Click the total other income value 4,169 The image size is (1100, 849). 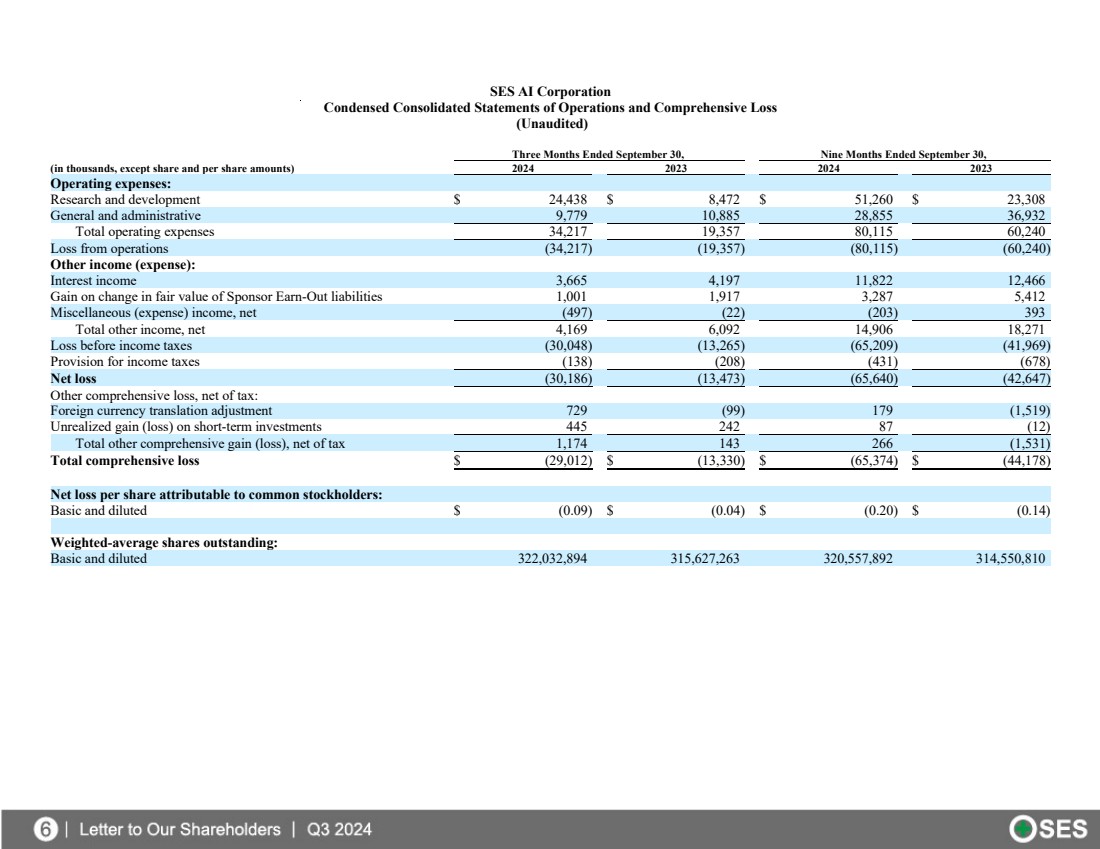tap(571, 329)
